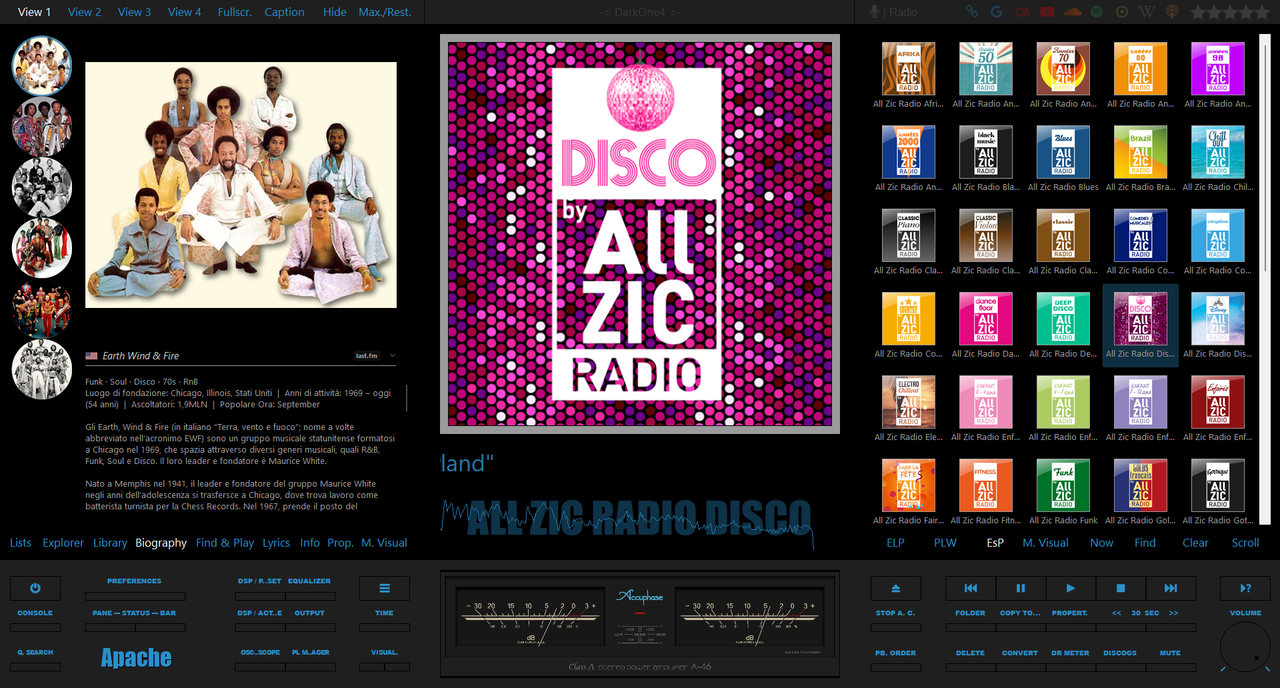This screenshot has height=688, width=1280.
Task: Click the Fullscr. button
Action: point(235,12)
